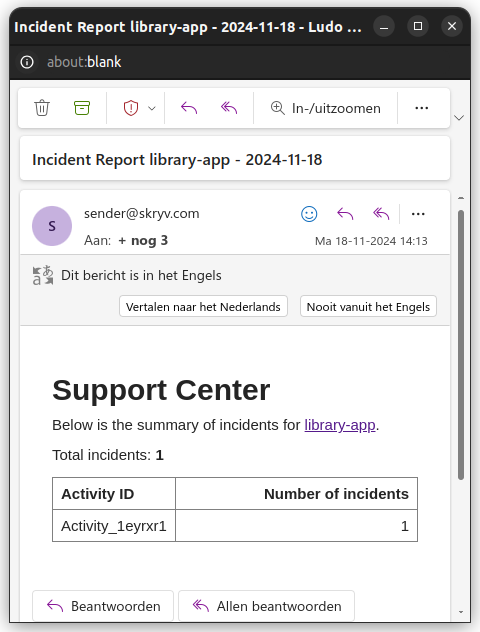The image size is (480, 632).
Task: Click reply all arrows in the message header
Action: [381, 214]
